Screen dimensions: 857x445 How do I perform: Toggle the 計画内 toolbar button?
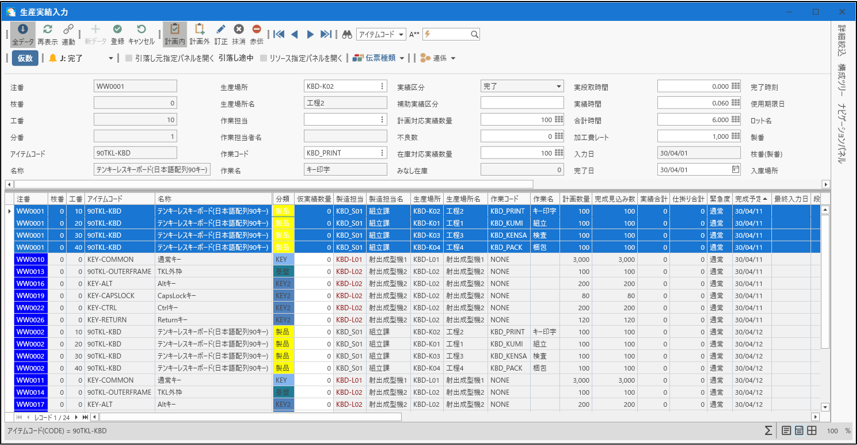pos(174,34)
